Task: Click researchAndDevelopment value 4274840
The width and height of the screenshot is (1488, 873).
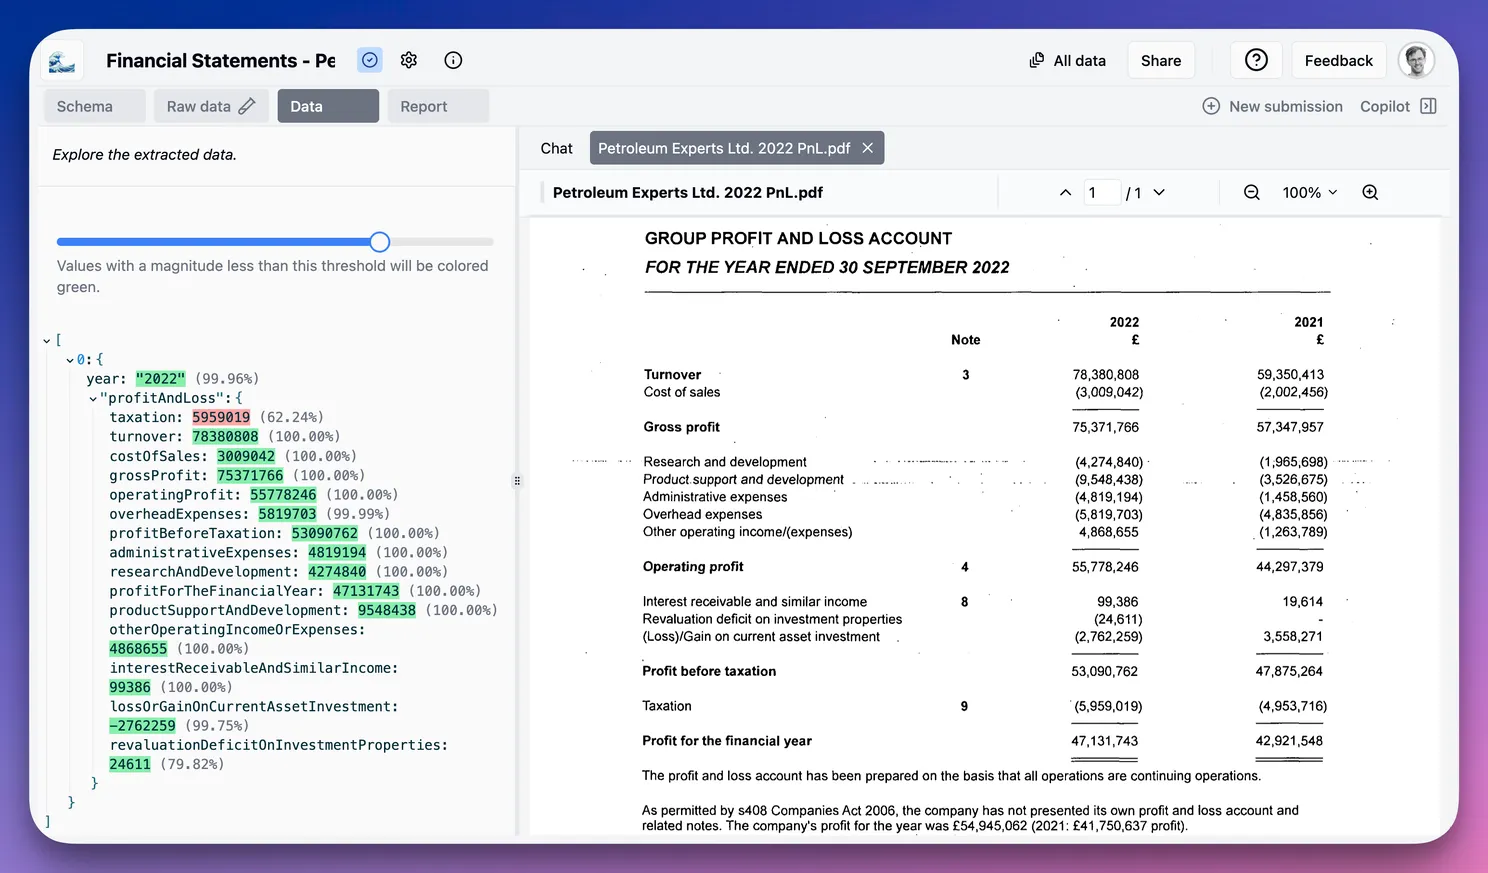Action: coord(337,572)
